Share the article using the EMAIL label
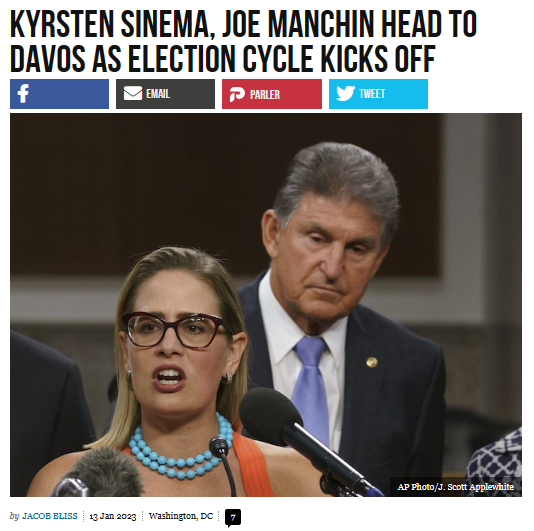534x531 pixels. pos(158,94)
